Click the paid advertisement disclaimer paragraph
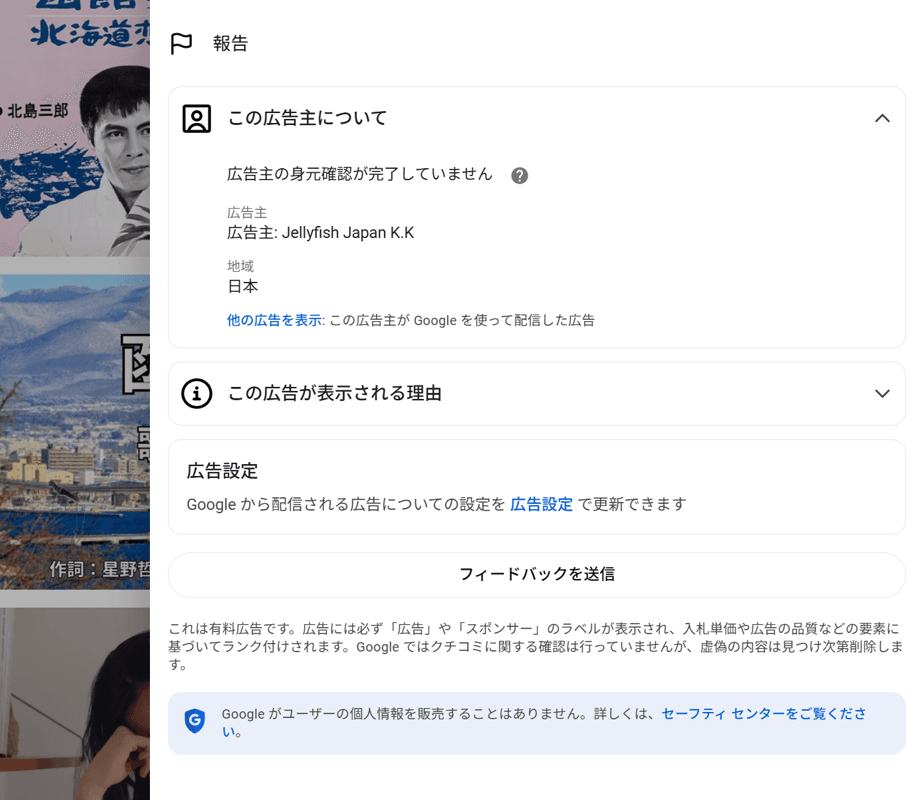Viewport: 914px width, 800px height. tap(536, 647)
